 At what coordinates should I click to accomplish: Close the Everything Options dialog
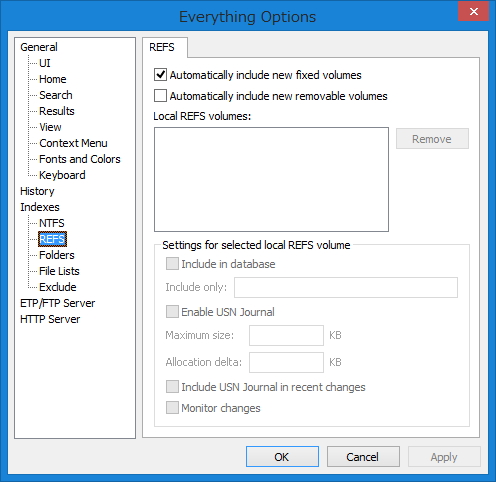473,11
